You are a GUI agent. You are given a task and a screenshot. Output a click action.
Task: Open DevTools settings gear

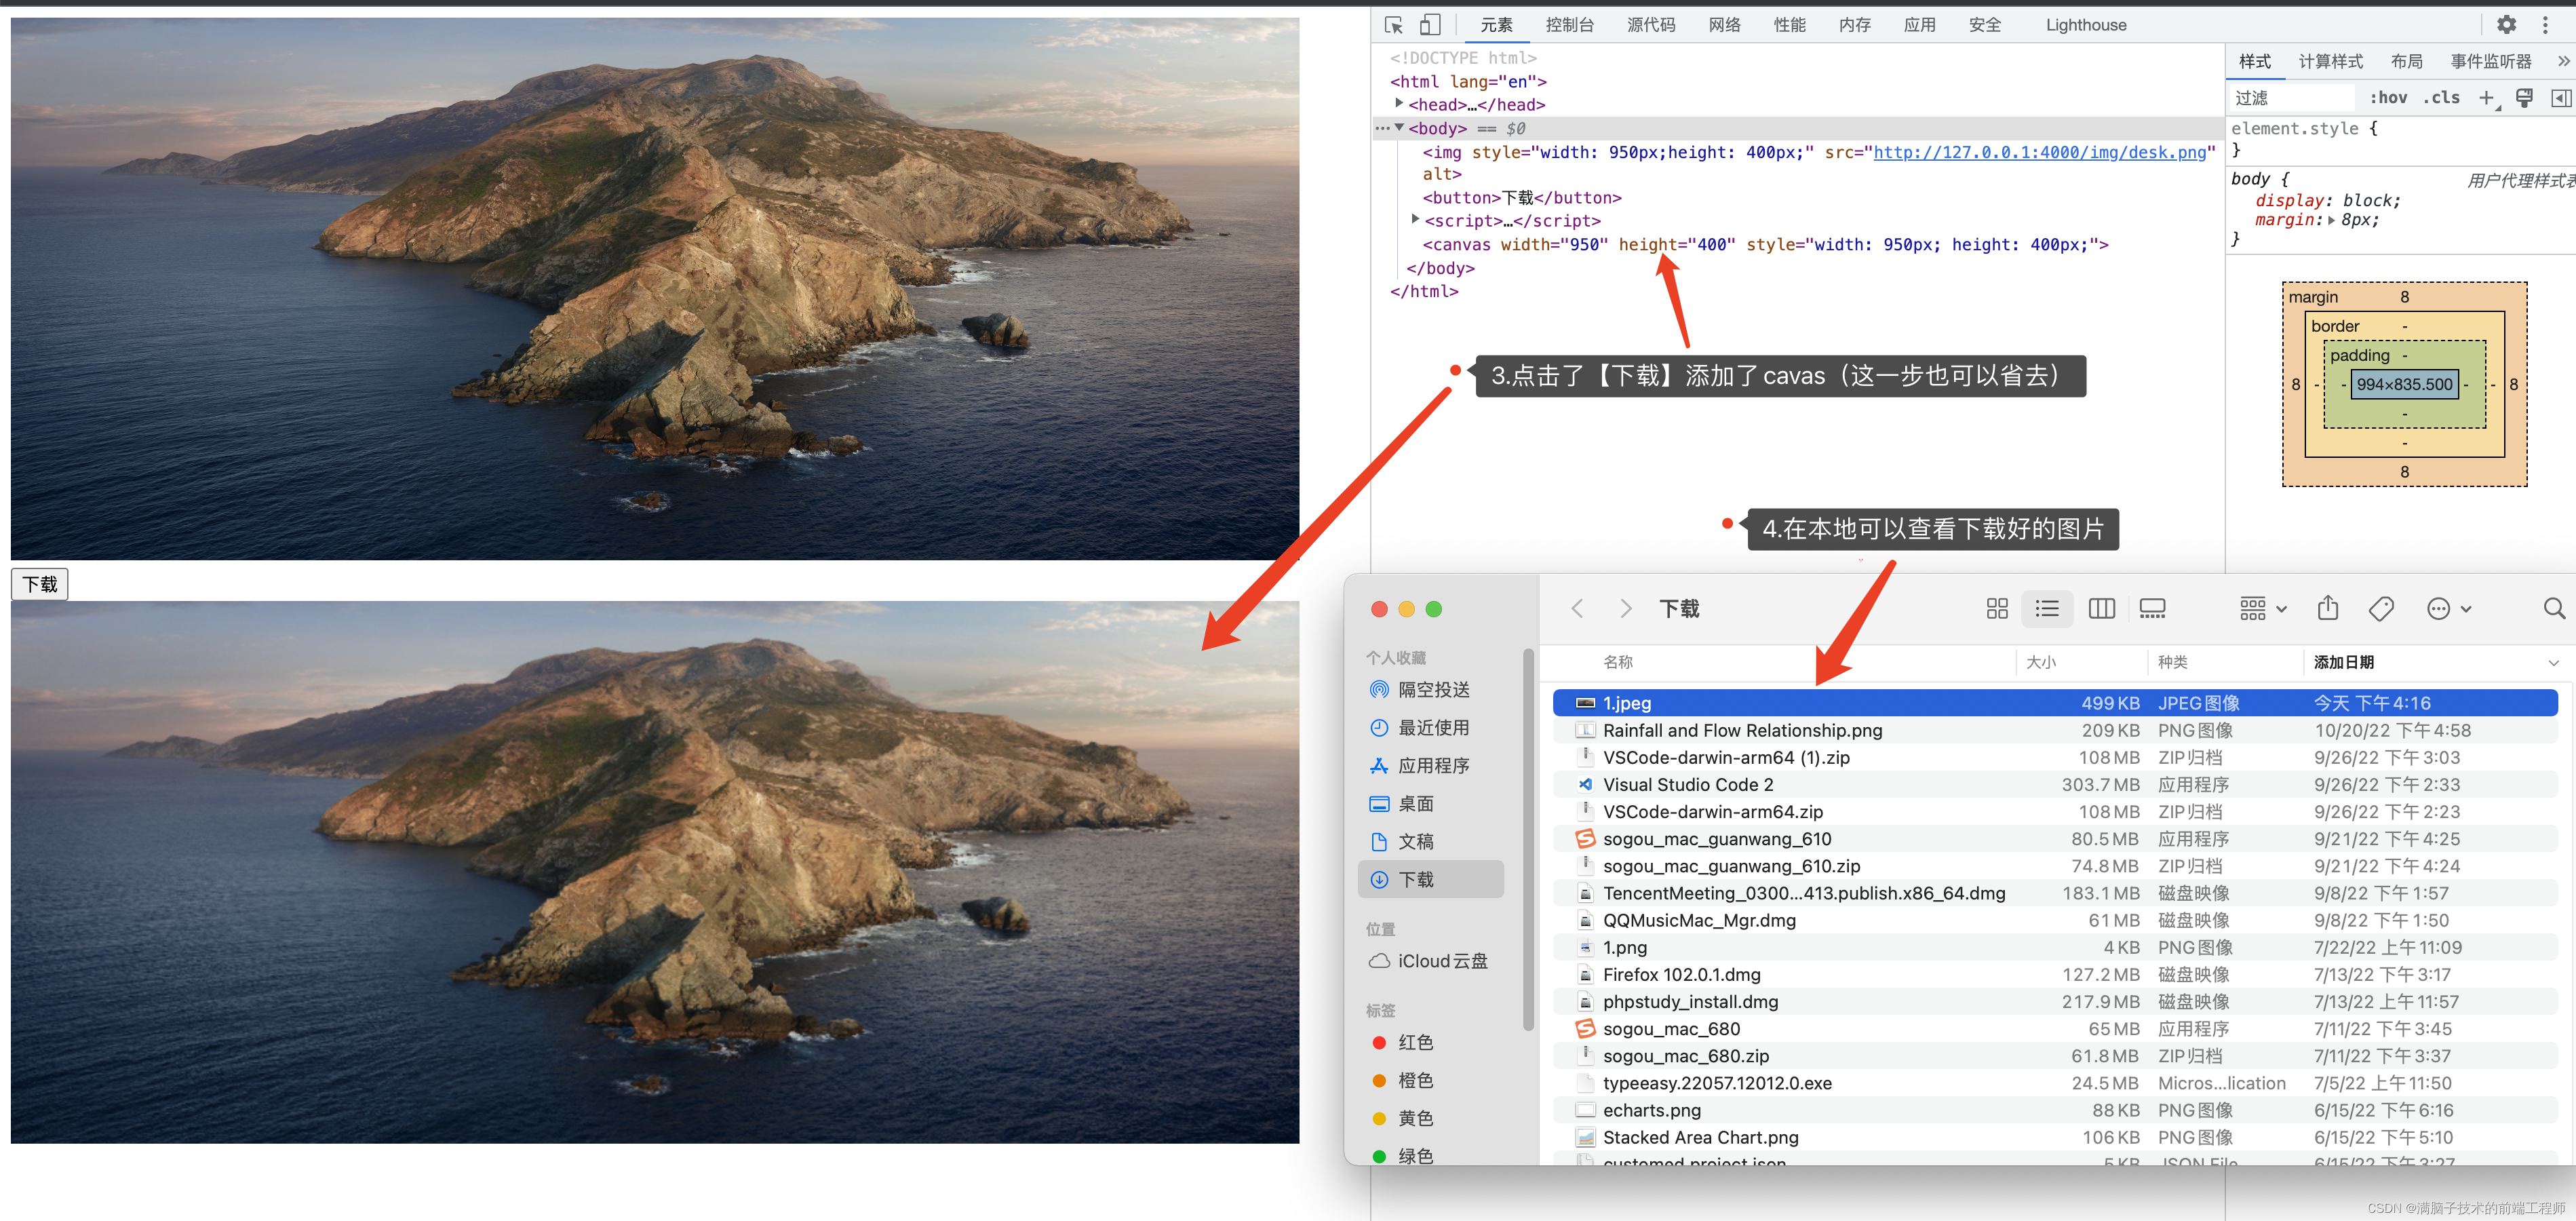tap(2507, 25)
